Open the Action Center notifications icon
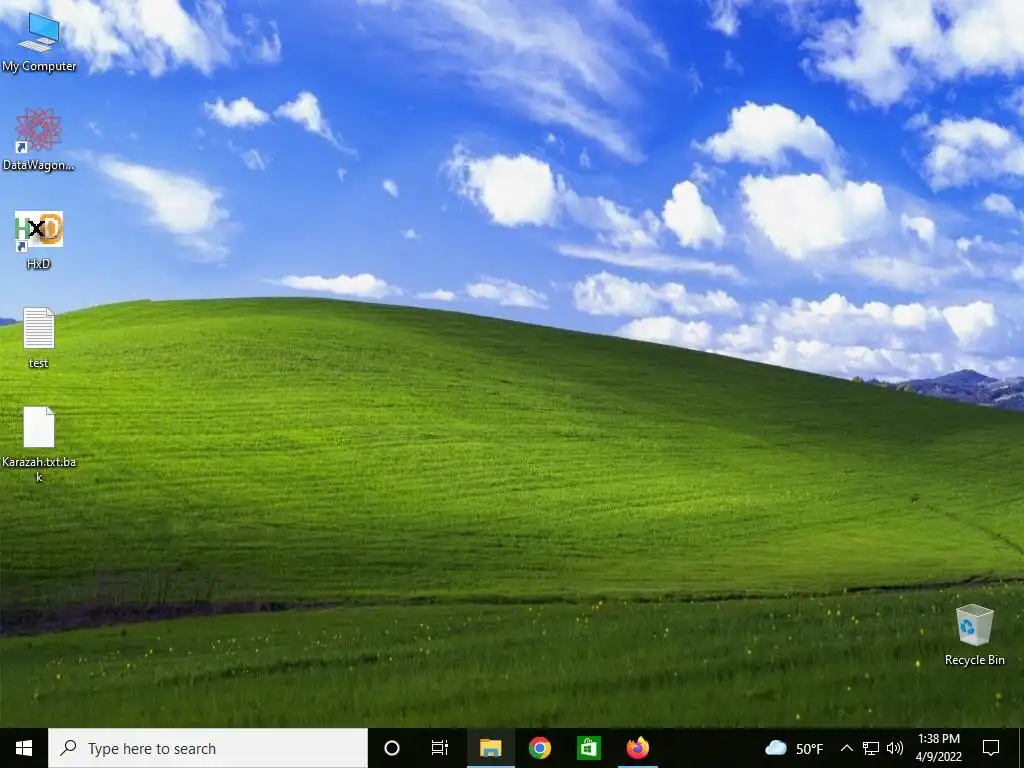1024x768 pixels. pyautogui.click(x=991, y=748)
